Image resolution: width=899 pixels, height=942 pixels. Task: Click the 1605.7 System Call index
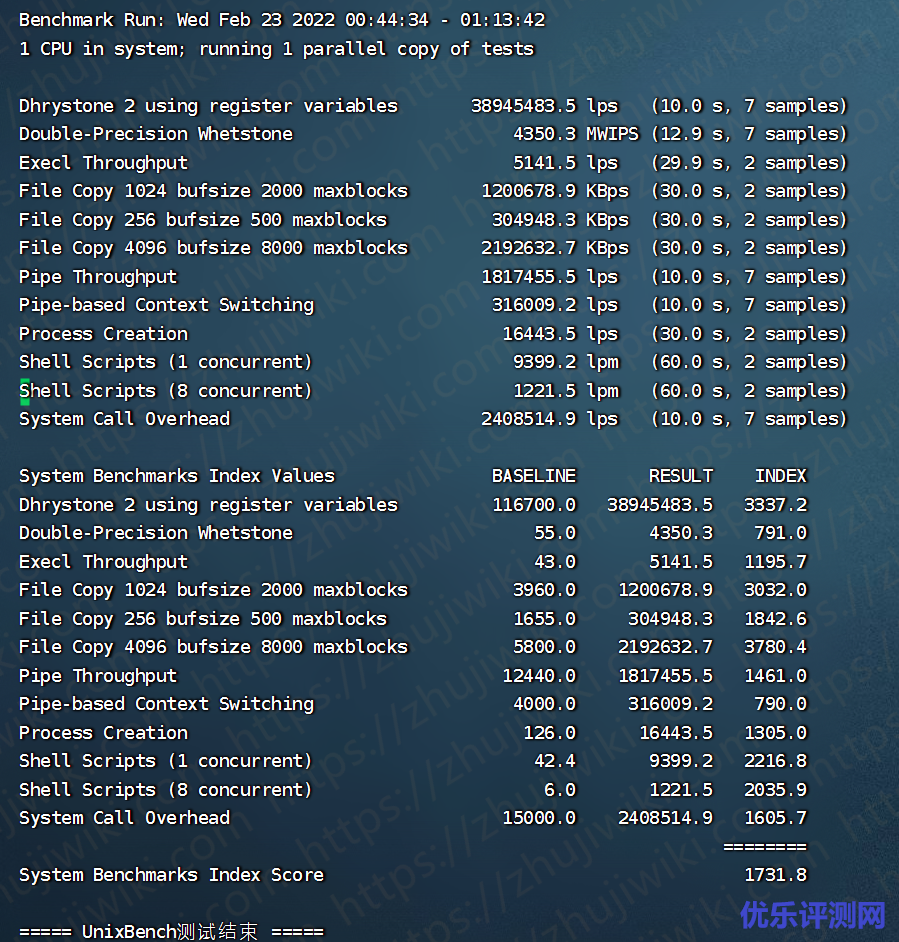coord(775,819)
